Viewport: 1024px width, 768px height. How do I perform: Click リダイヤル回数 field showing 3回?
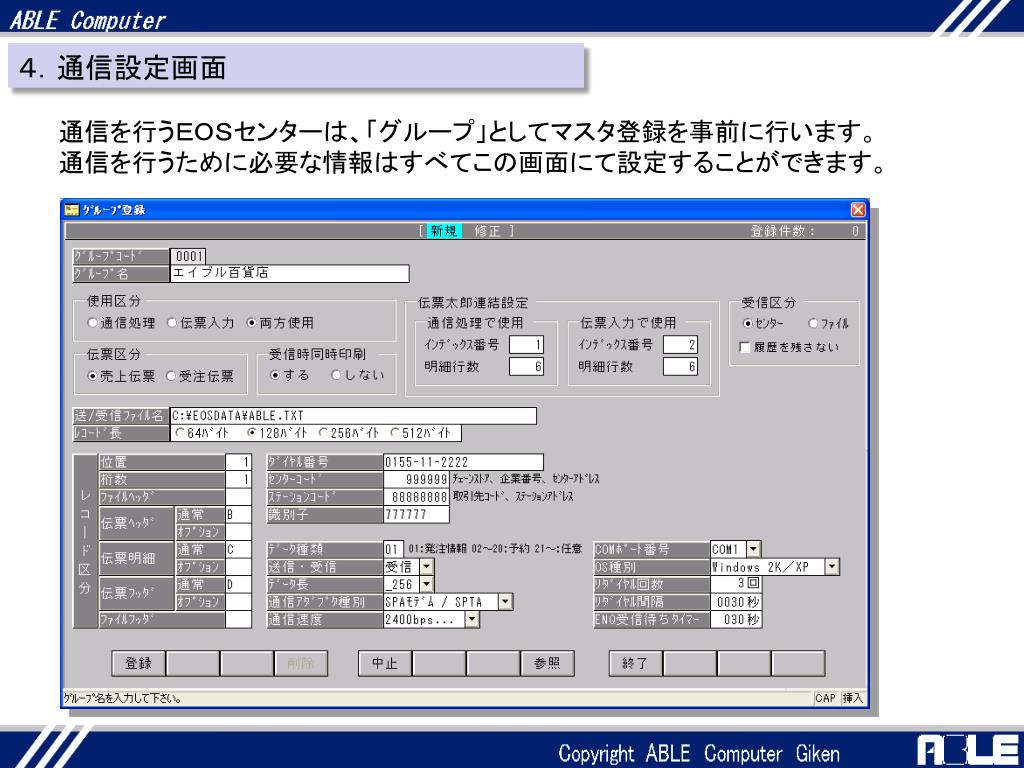coord(736,584)
